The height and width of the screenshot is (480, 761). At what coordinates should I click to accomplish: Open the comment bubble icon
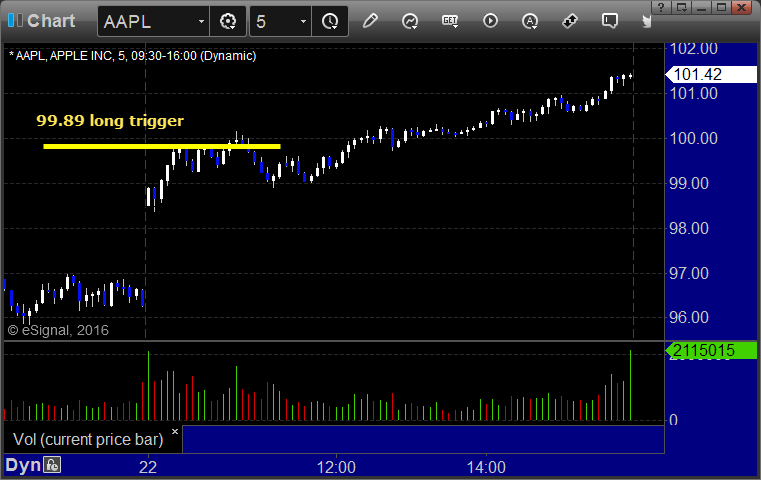610,21
